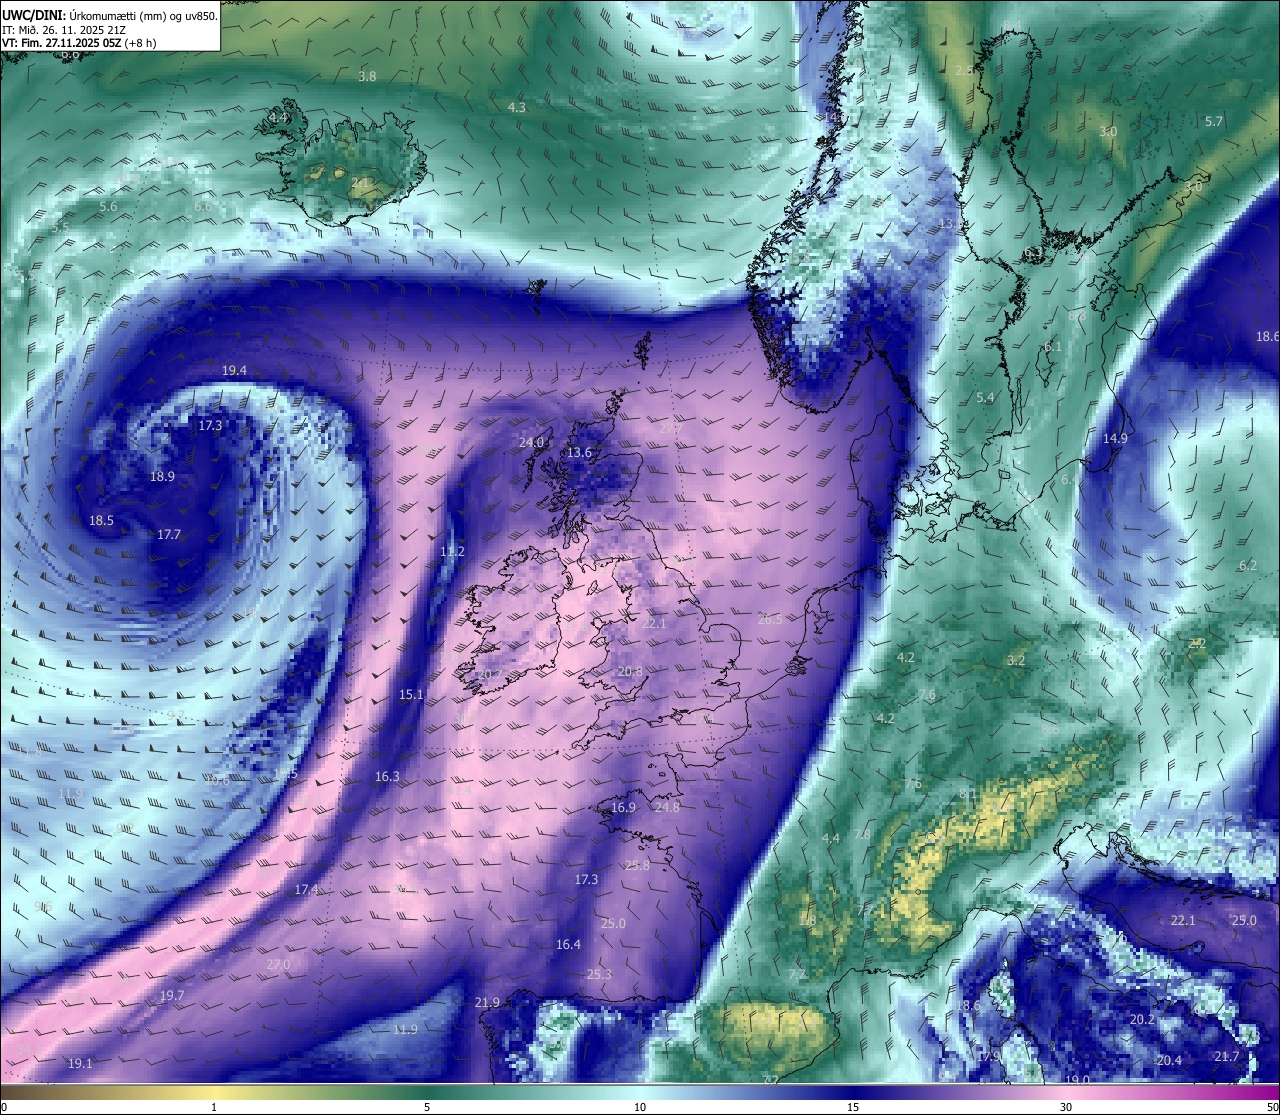1280x1115 pixels.
Task: Click the valid time 'VT: Fim. 27.11.2025 05Z (+8 h)'
Action: point(78,43)
